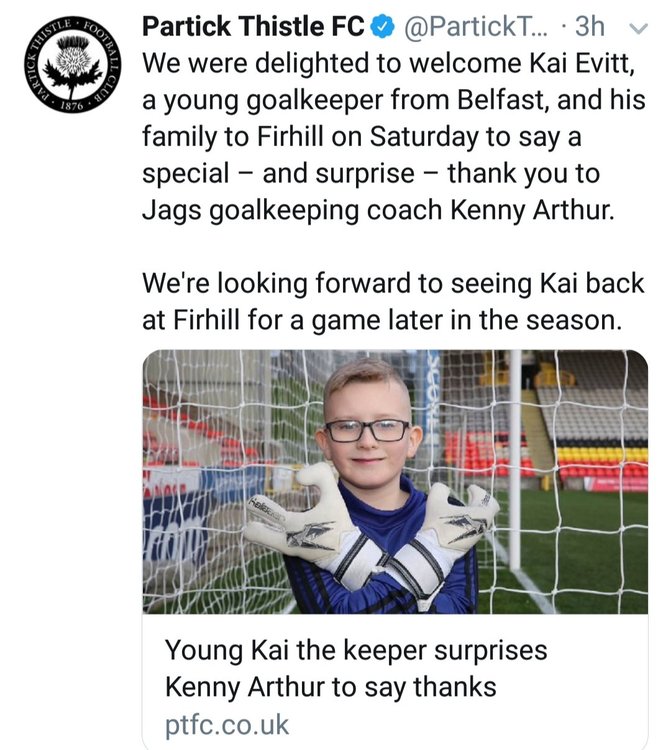The width and height of the screenshot is (671, 750).
Task: Click the thistle emblem in the club logo
Action: 73,64
